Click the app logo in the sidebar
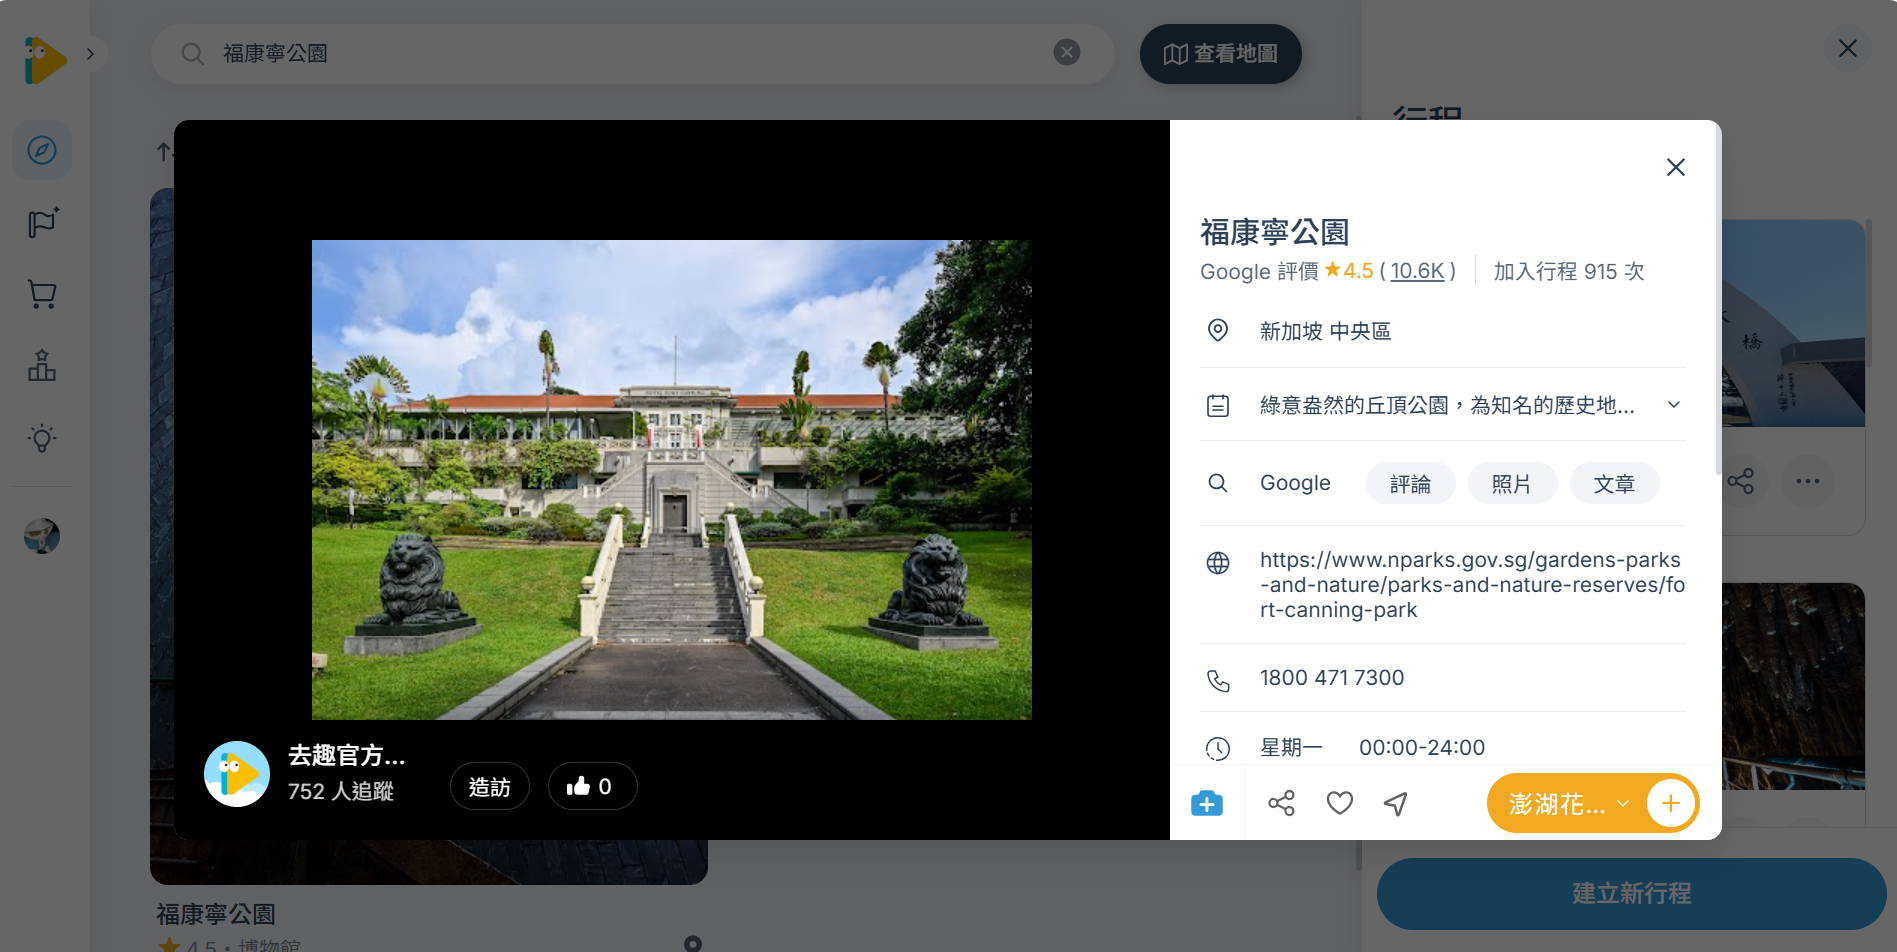This screenshot has height=952, width=1897. click(x=45, y=60)
